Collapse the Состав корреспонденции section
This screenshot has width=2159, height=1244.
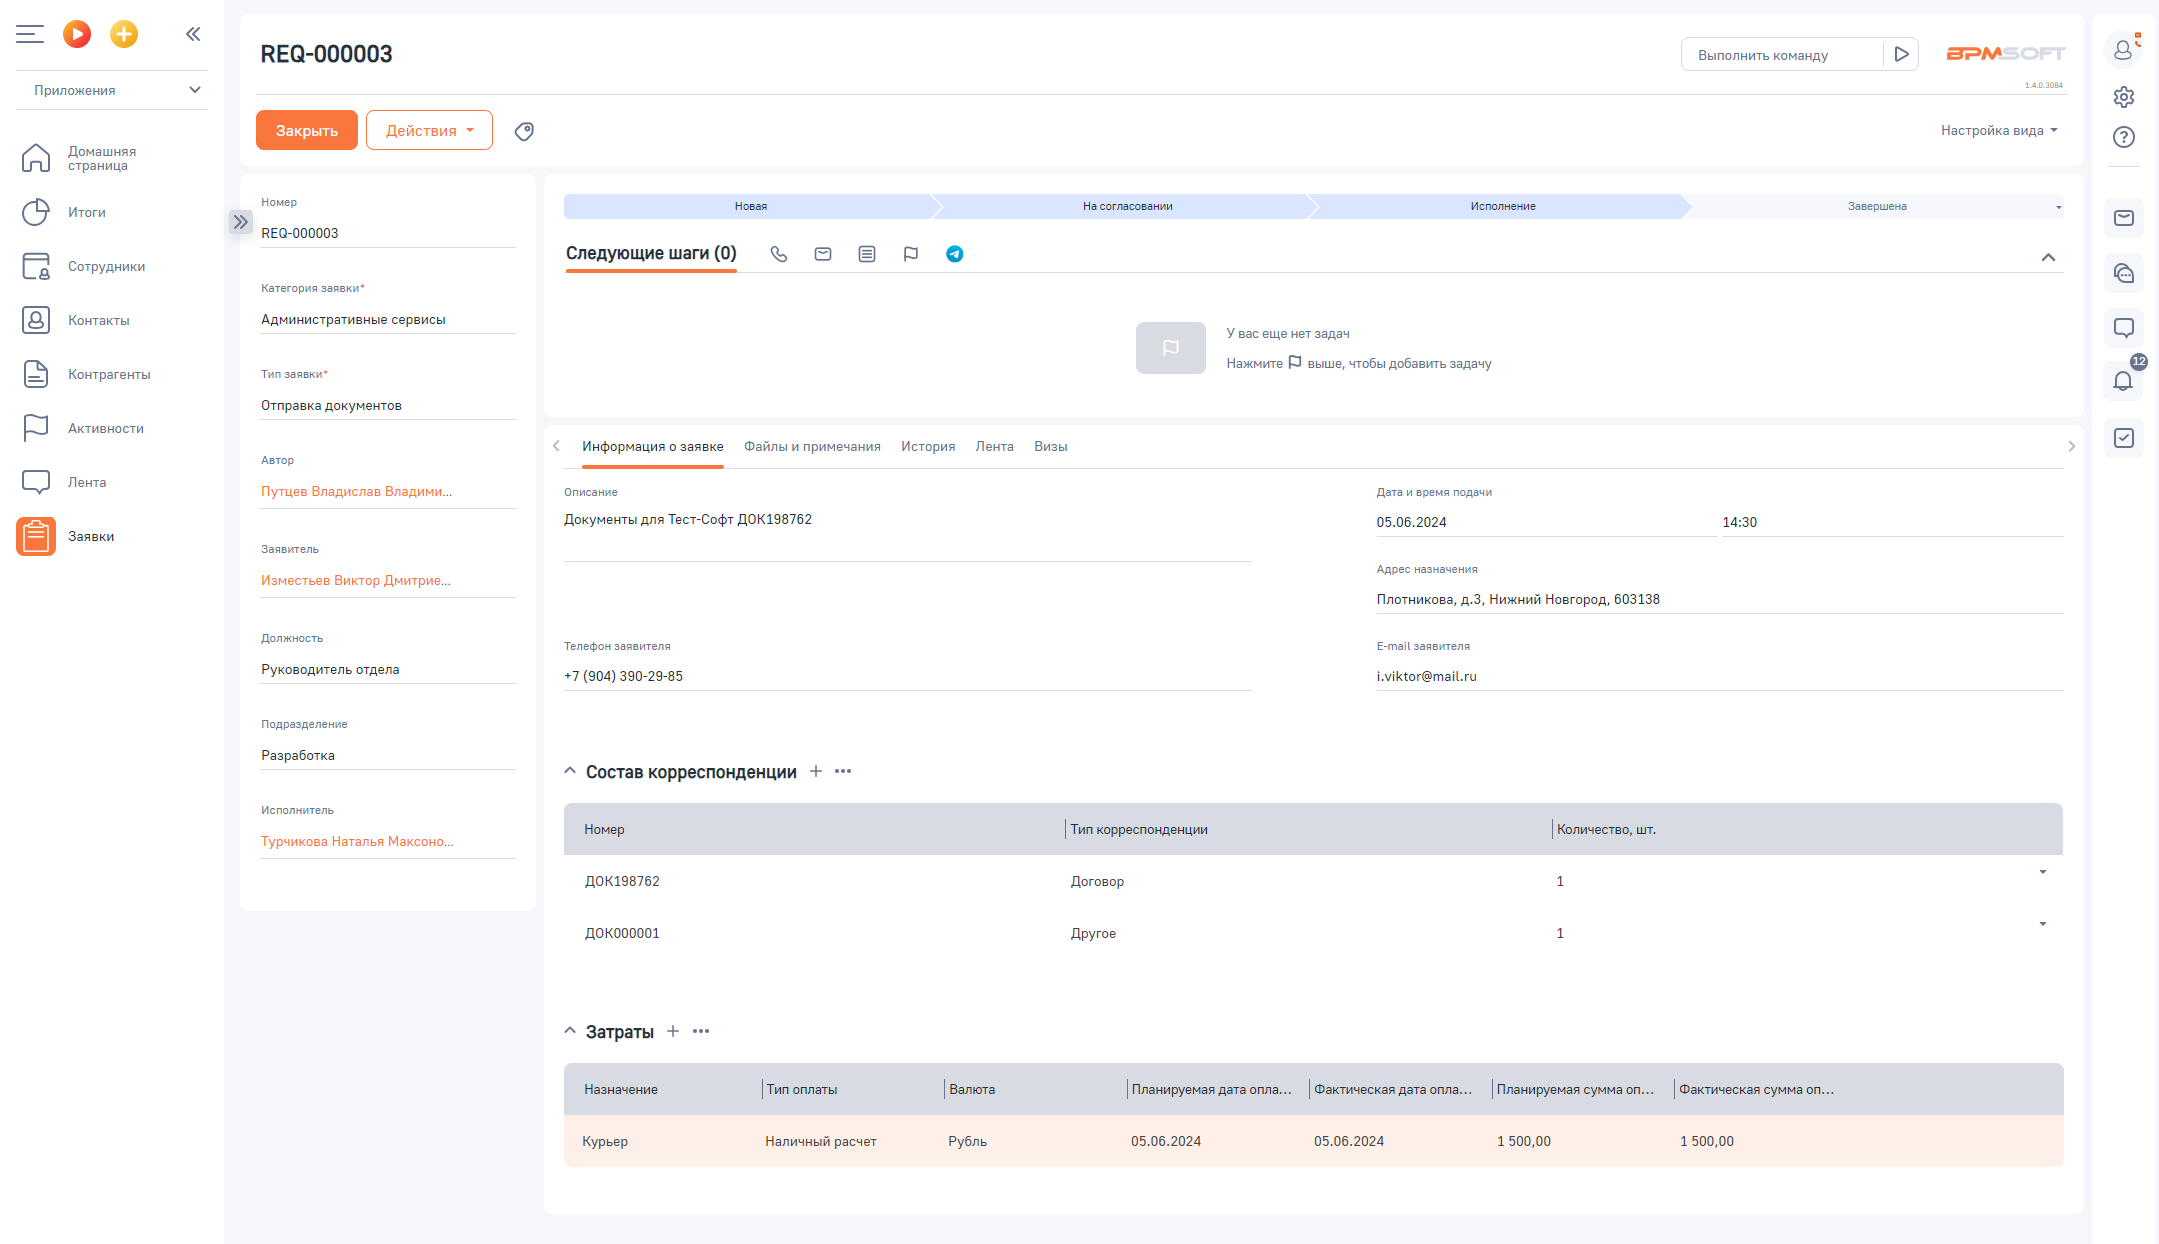pos(570,770)
